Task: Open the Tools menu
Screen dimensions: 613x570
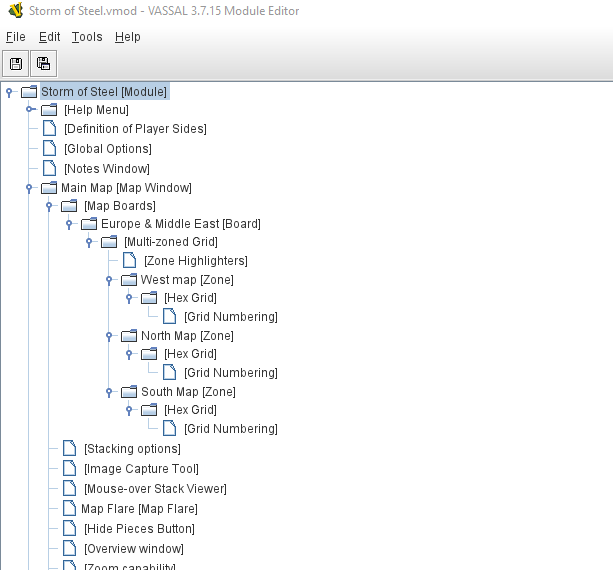Action: 87,37
